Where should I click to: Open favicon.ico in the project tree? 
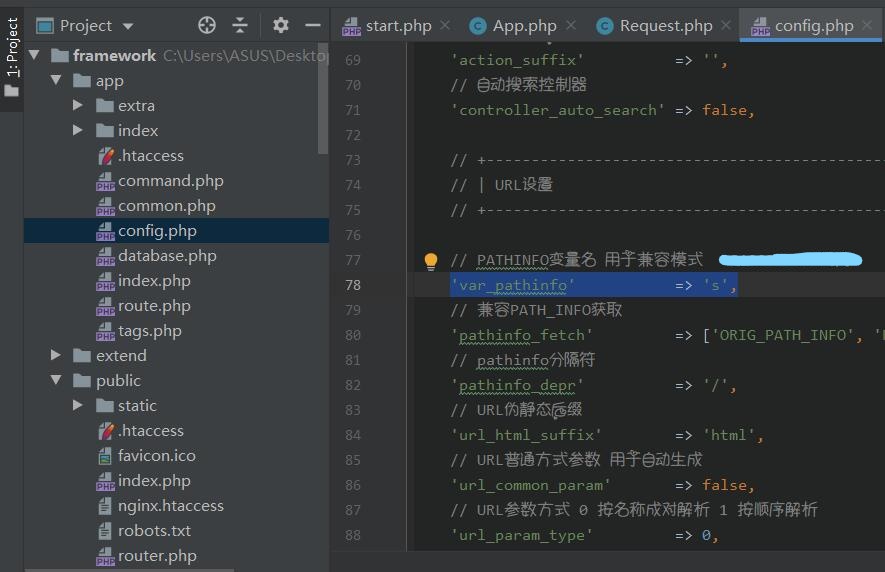coord(156,455)
